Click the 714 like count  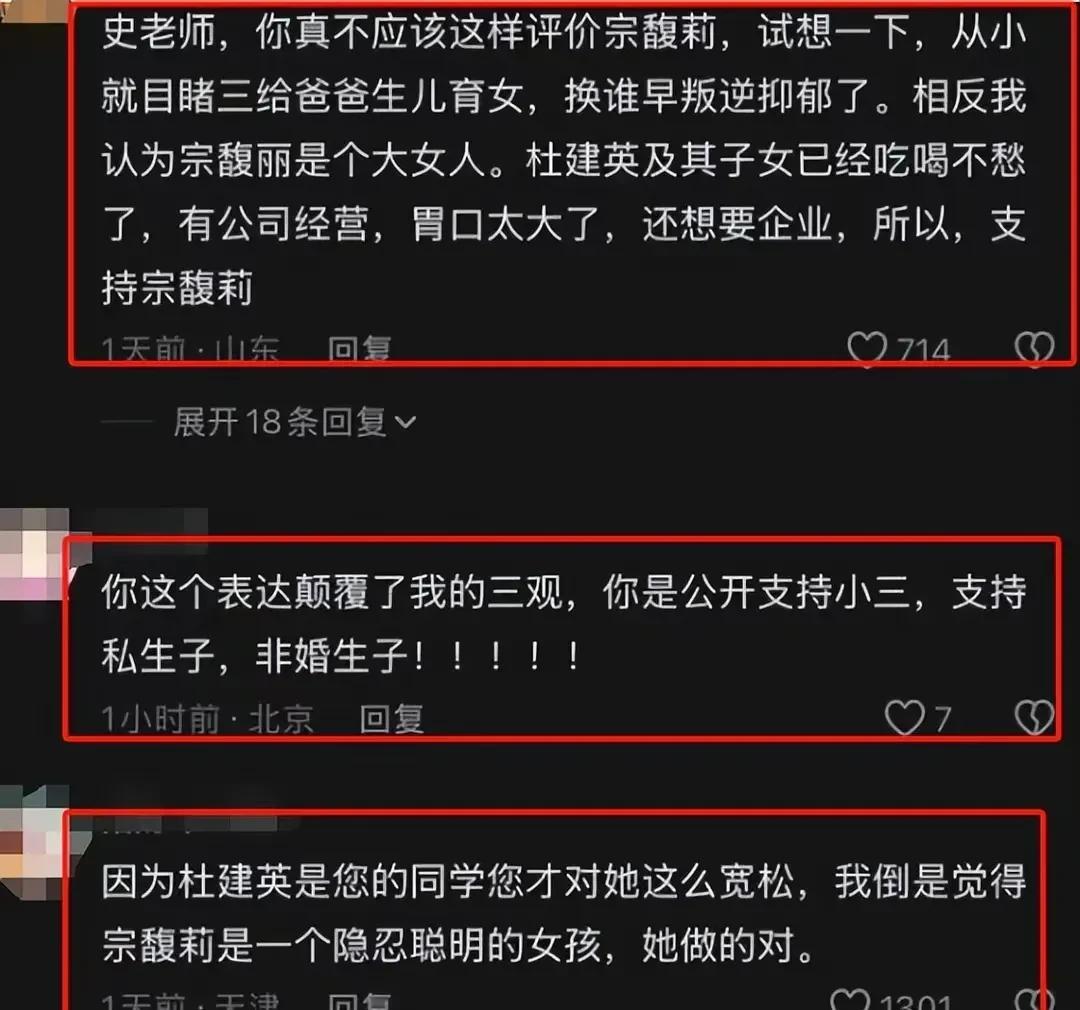[x=923, y=350]
